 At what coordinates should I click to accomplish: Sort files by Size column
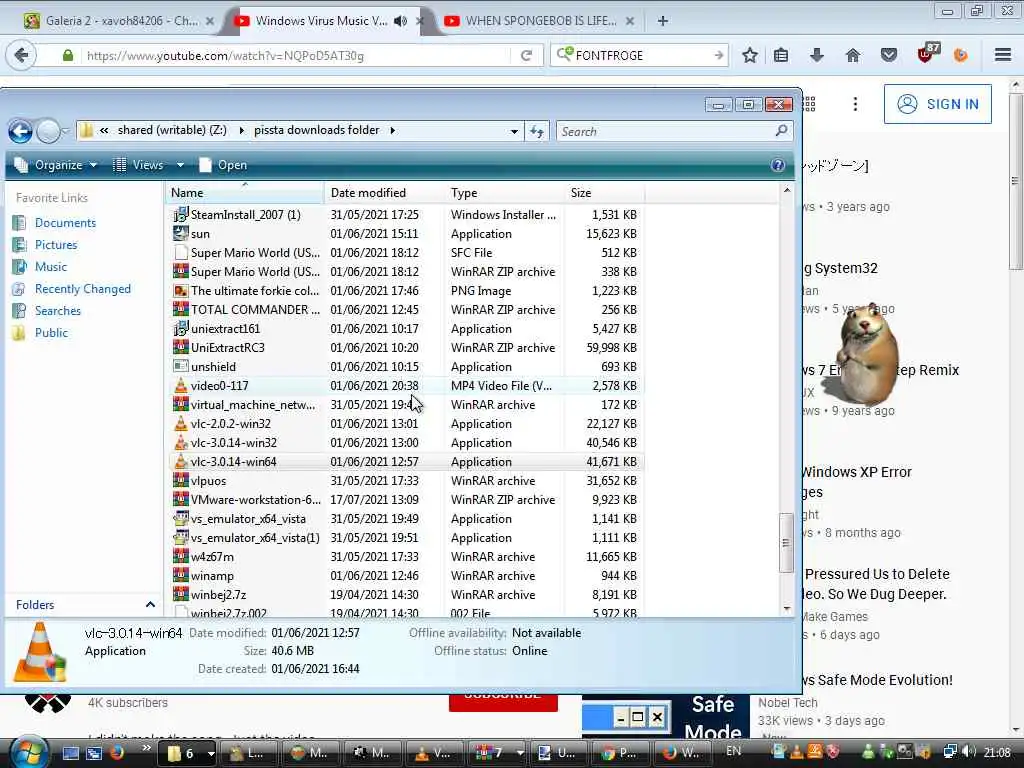605,193
